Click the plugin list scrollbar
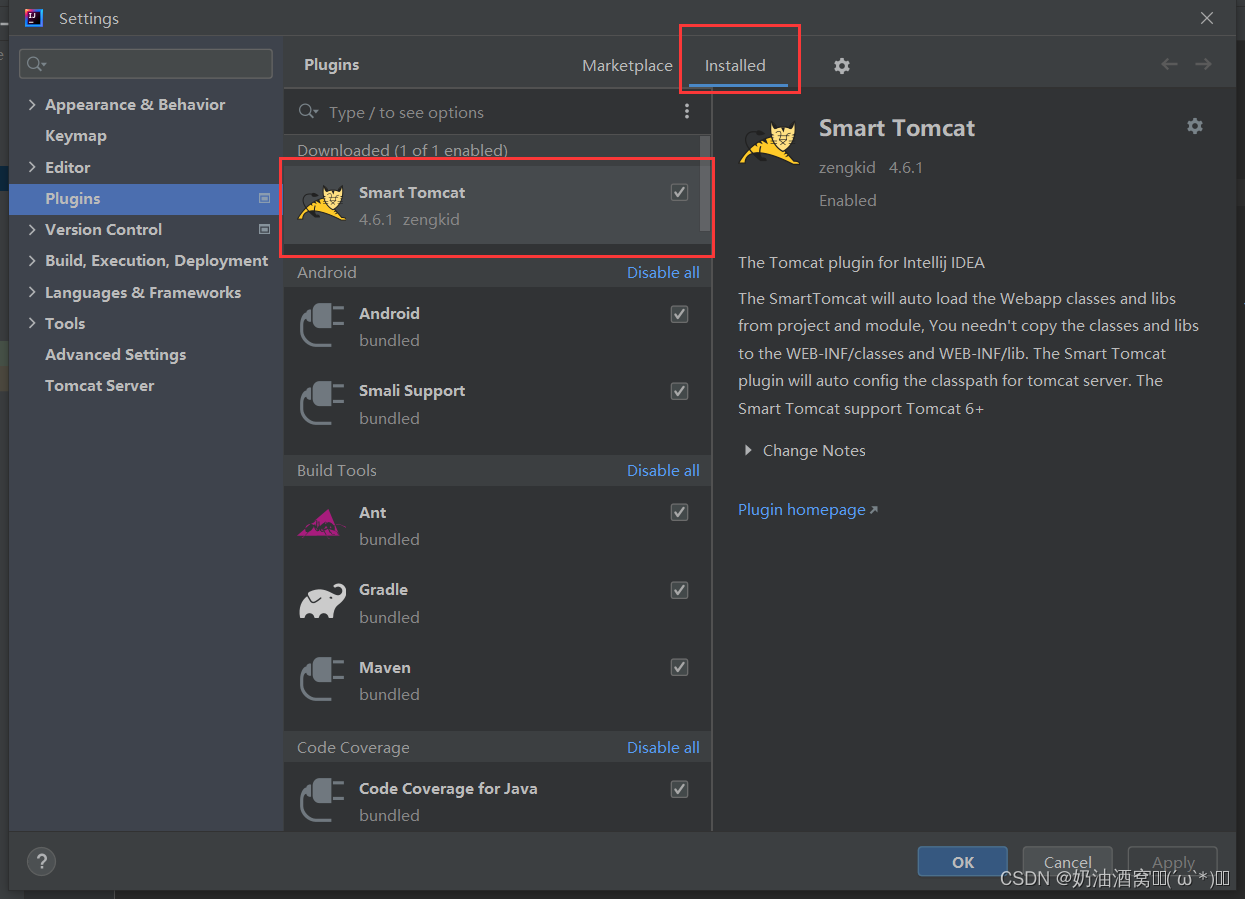 coord(705,185)
